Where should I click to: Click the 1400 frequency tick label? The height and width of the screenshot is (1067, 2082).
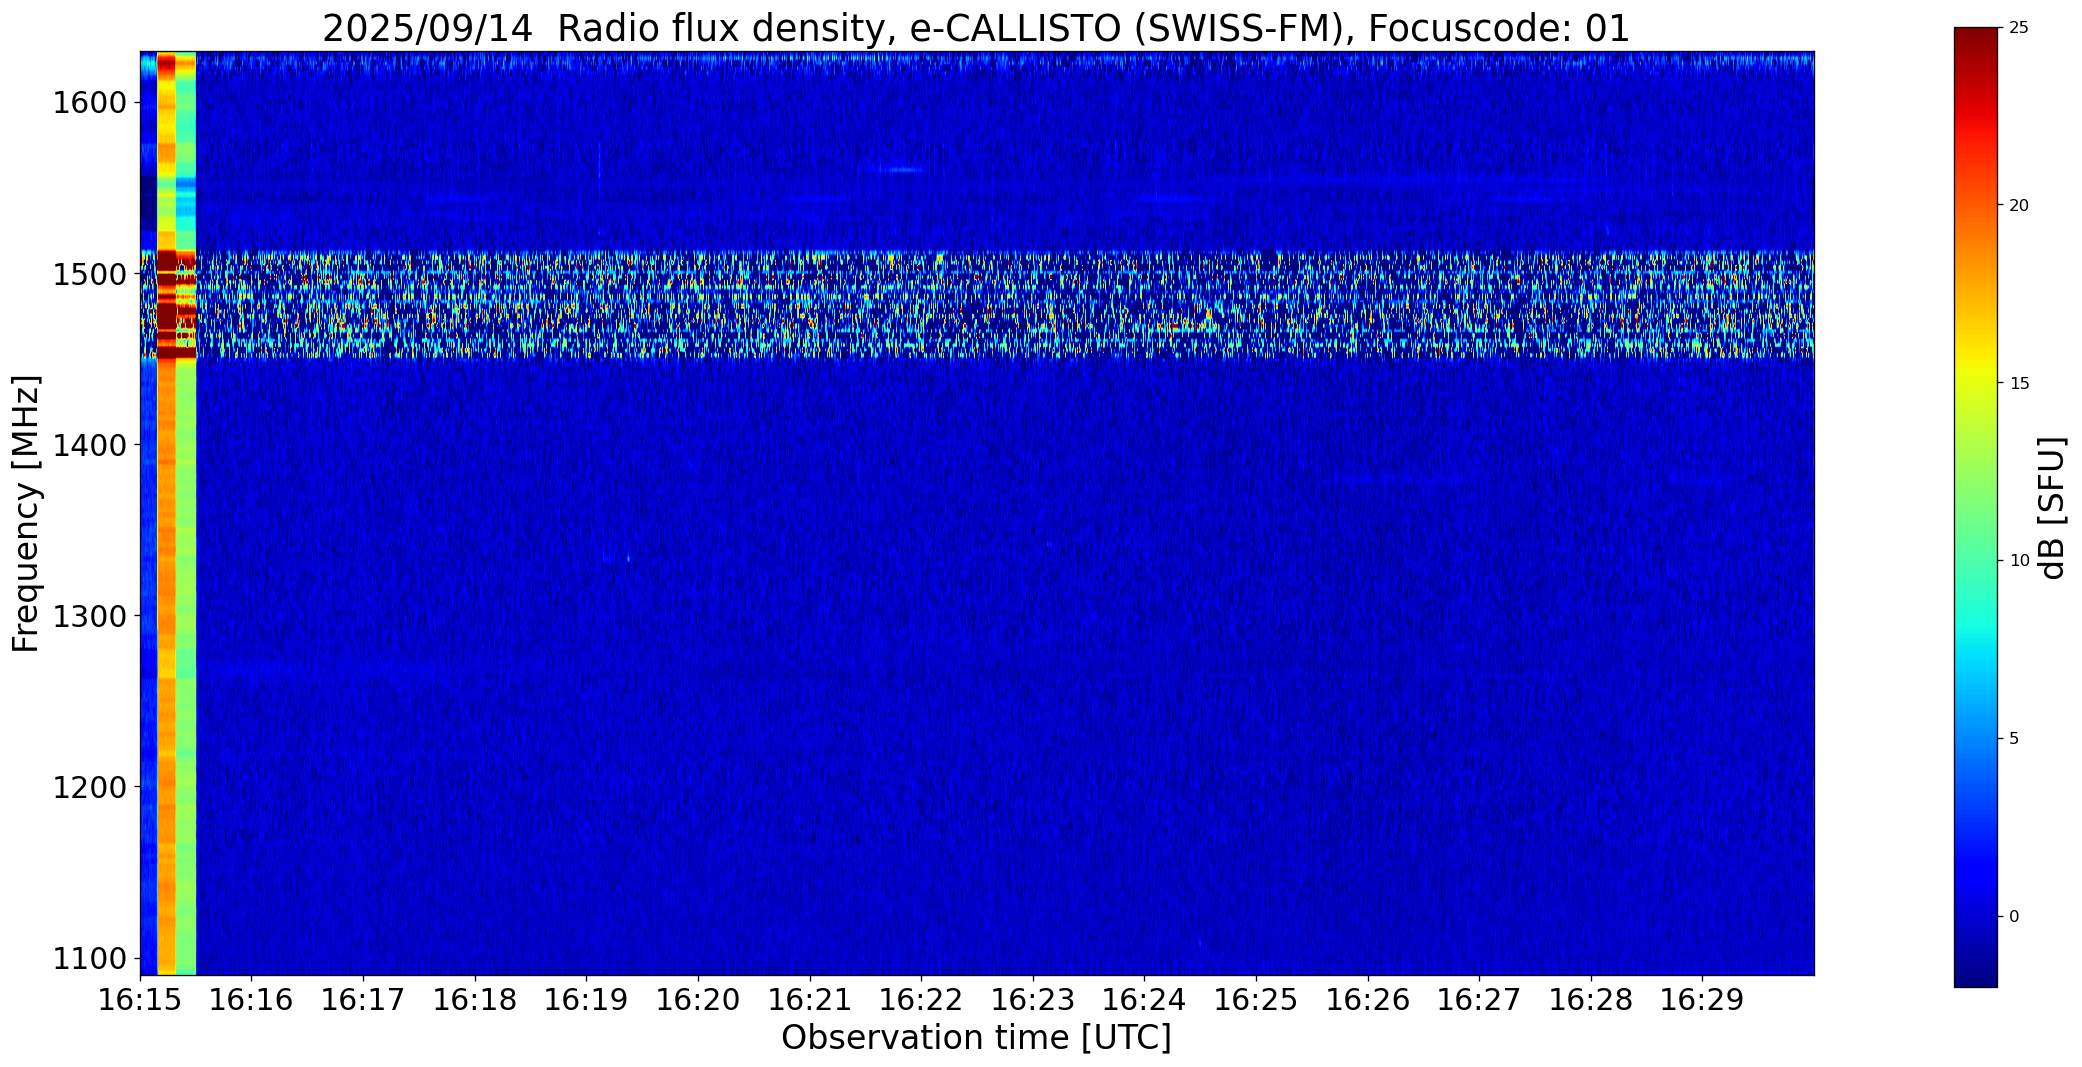click(88, 445)
